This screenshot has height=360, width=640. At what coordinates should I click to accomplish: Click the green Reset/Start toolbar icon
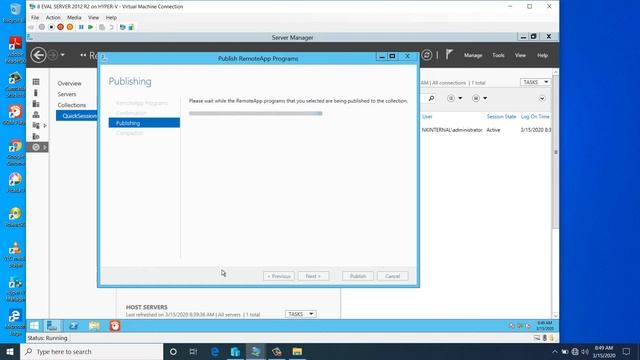click(x=91, y=27)
